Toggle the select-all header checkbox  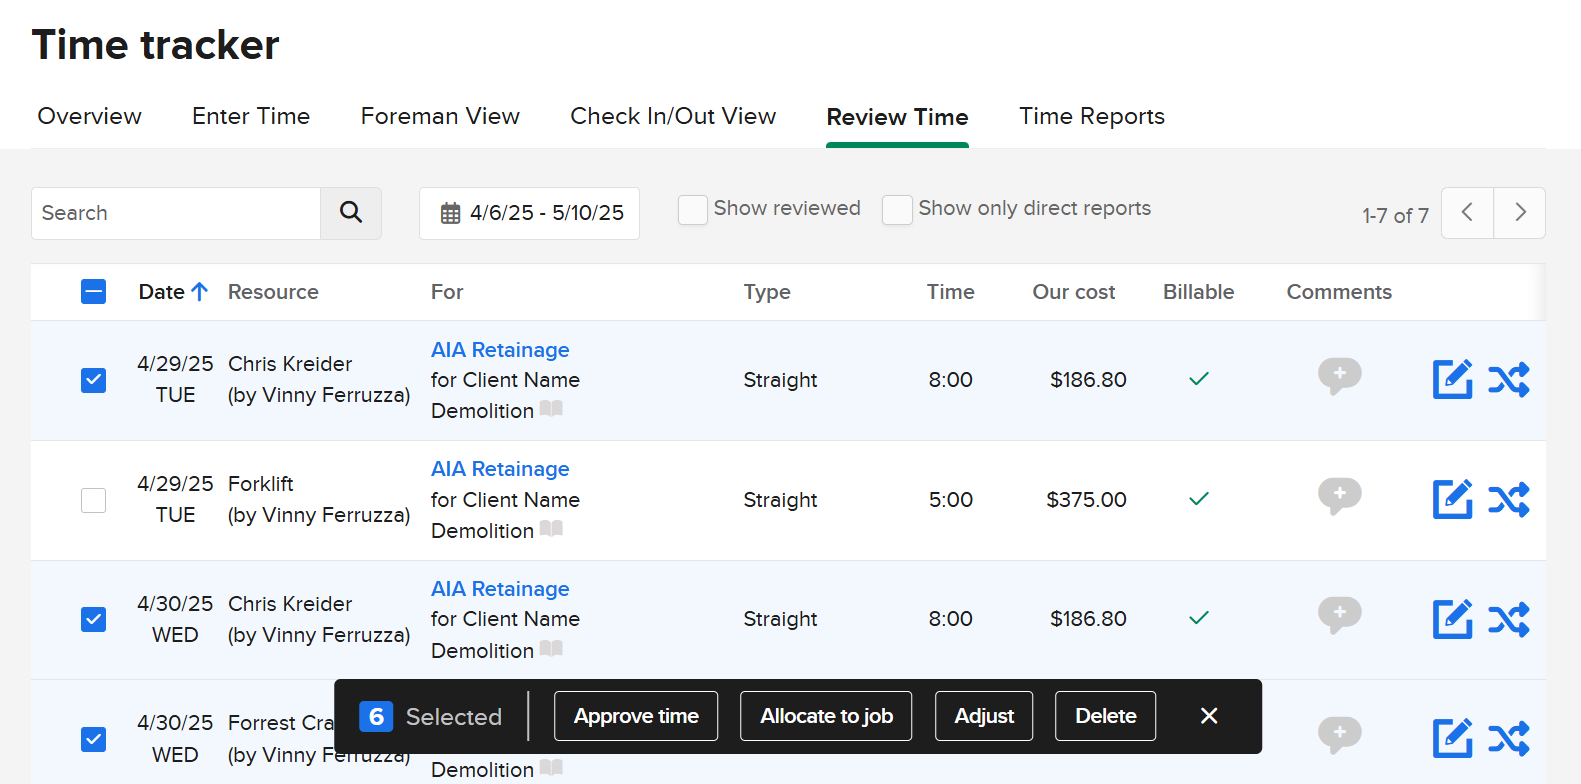[93, 292]
